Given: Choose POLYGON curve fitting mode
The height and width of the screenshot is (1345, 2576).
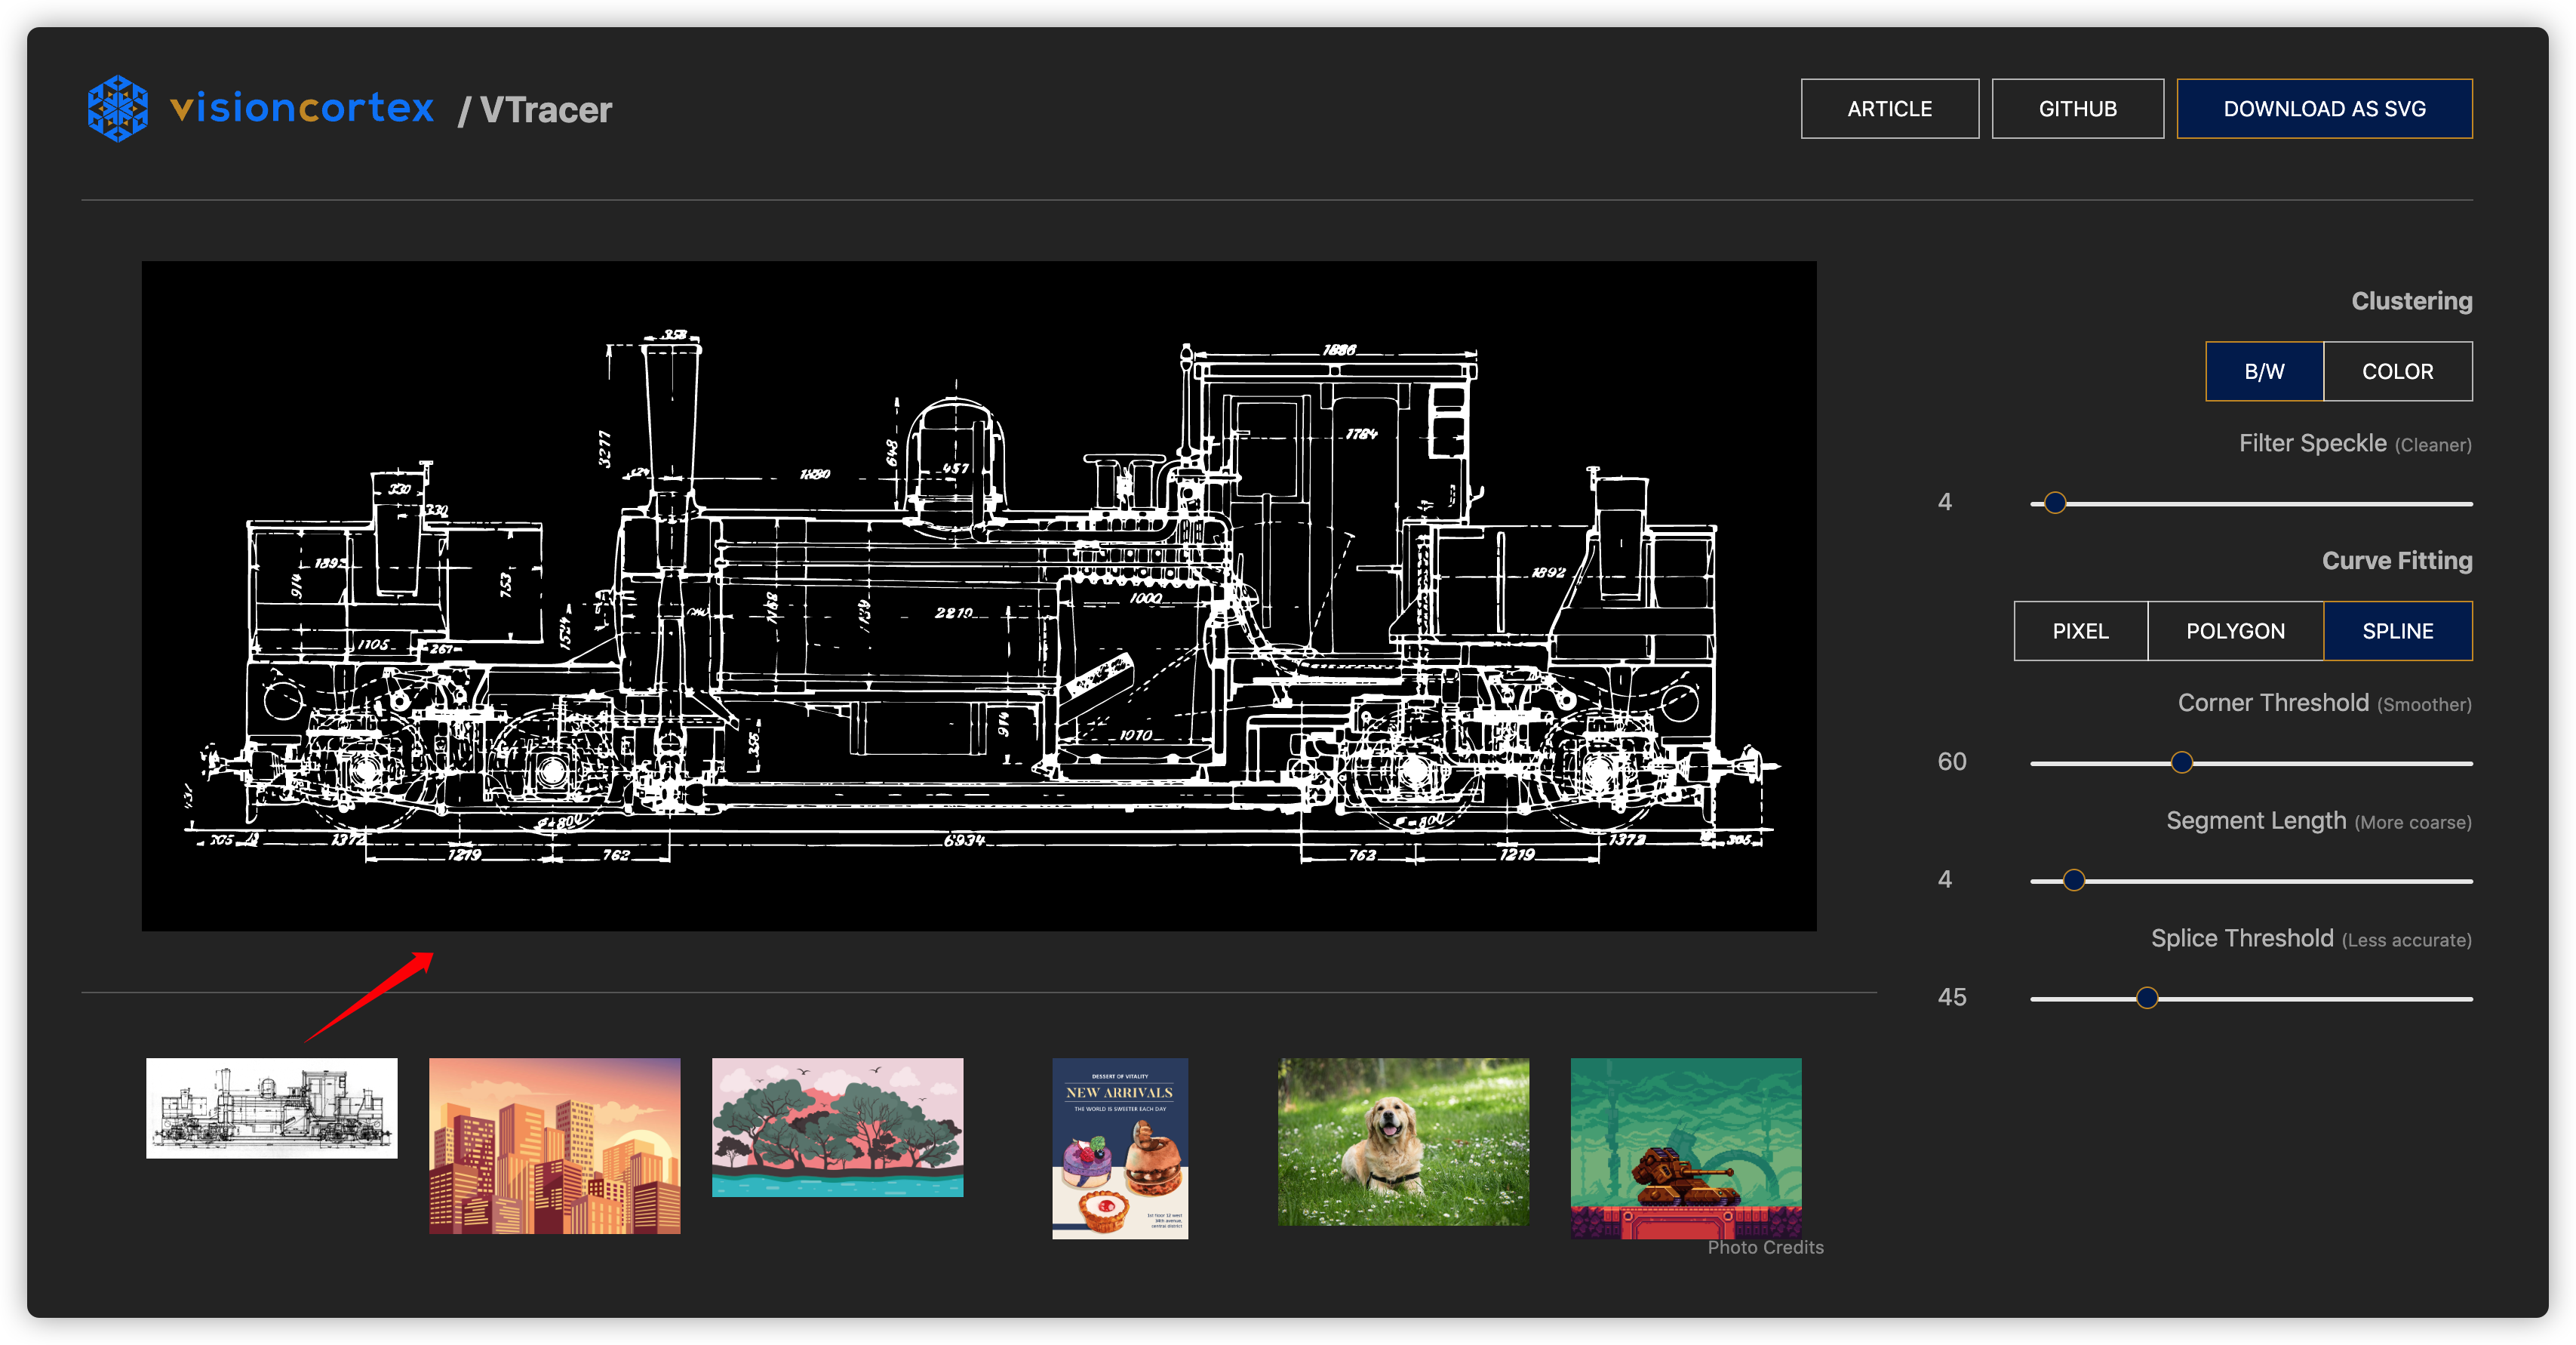Looking at the screenshot, I should coord(2235,631).
